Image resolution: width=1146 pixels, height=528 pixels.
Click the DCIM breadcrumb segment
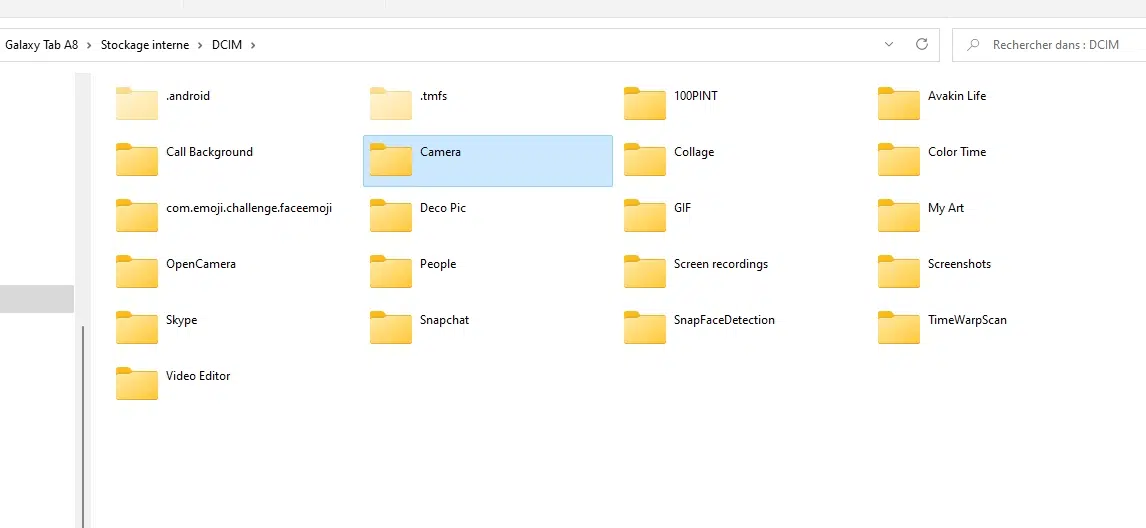[227, 45]
